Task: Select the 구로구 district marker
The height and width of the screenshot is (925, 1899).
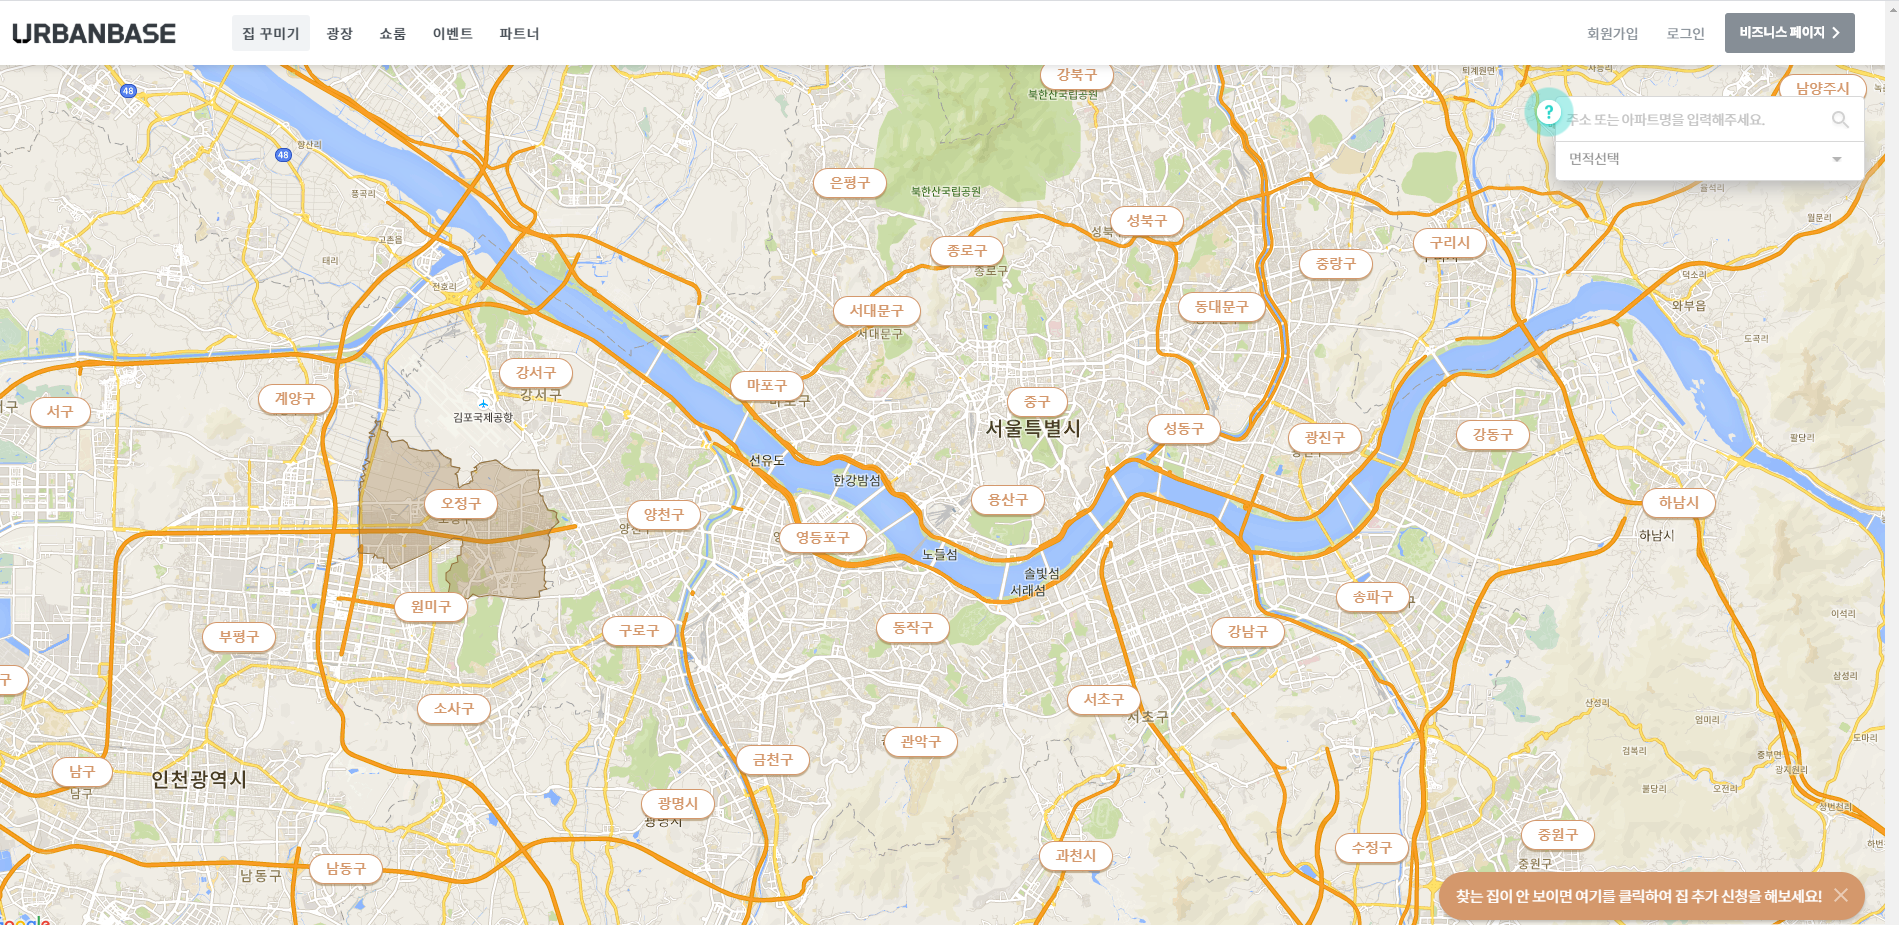Action: (639, 632)
